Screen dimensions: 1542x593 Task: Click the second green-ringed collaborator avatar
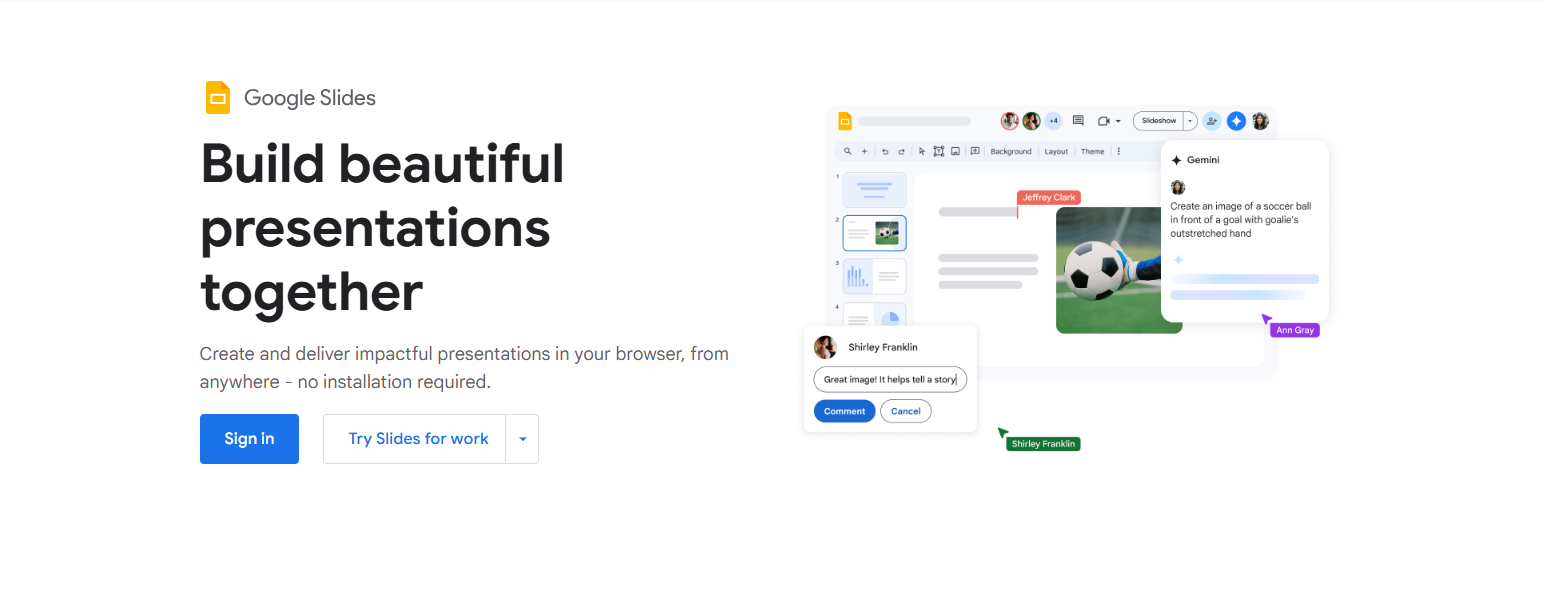point(1031,121)
